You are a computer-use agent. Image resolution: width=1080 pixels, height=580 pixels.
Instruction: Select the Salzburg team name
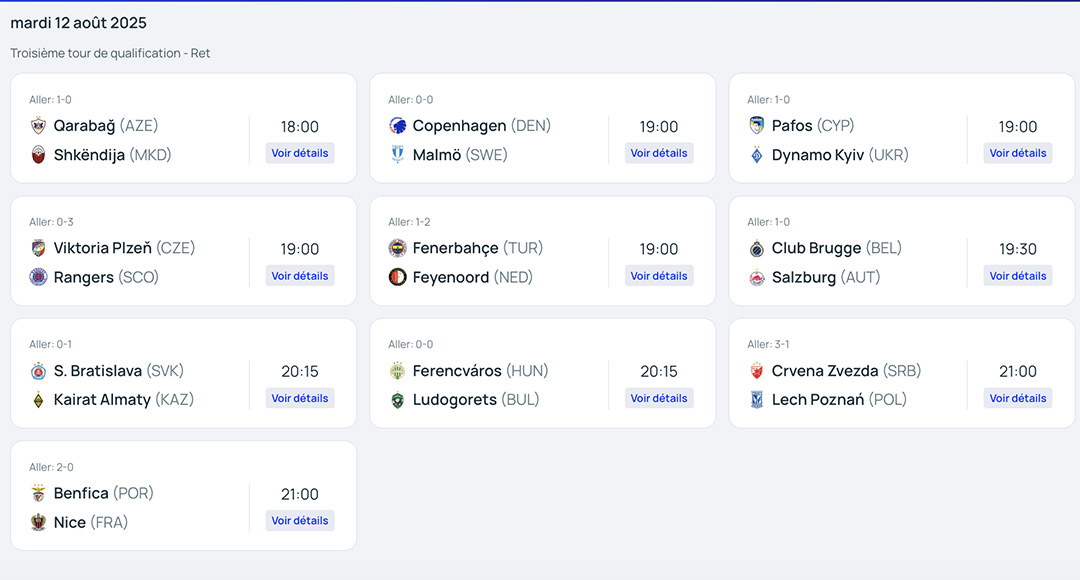coord(803,277)
